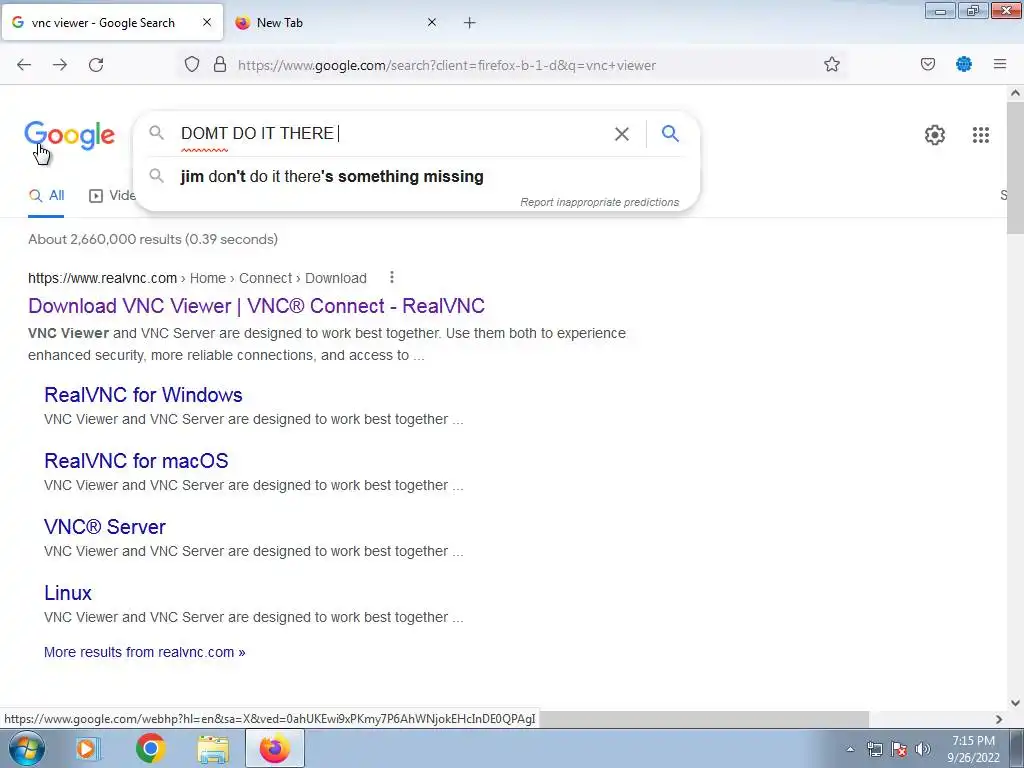
Task: Switch to the New Tab tab
Action: click(x=336, y=23)
